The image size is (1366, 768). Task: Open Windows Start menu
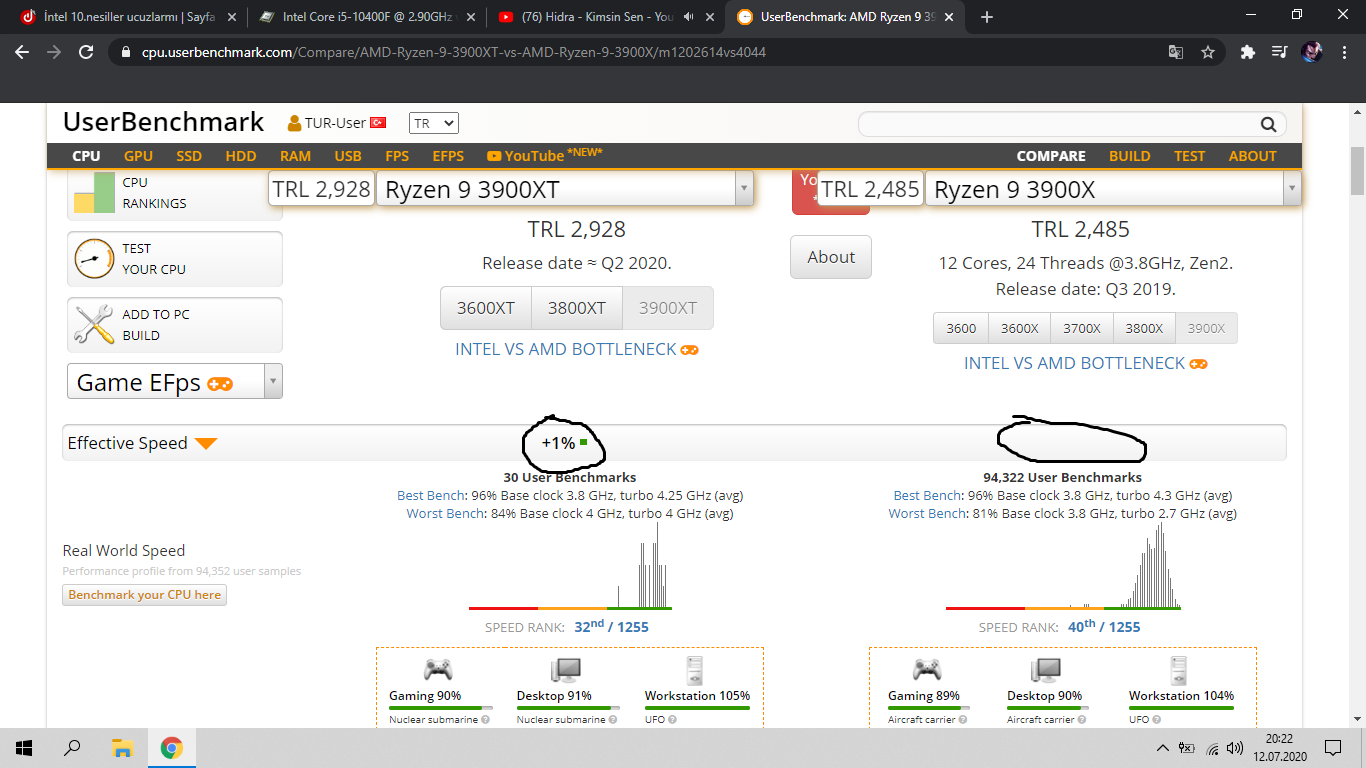(24, 747)
